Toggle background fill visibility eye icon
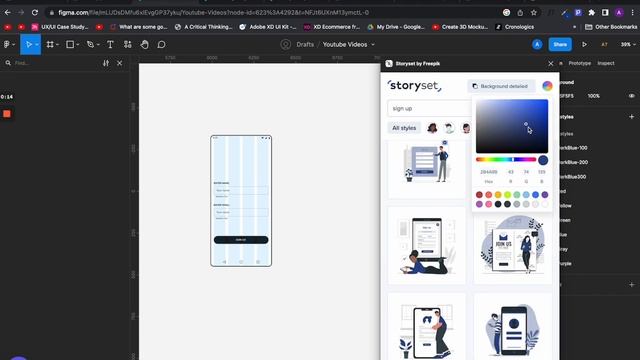The height and width of the screenshot is (360, 640). [x=631, y=96]
